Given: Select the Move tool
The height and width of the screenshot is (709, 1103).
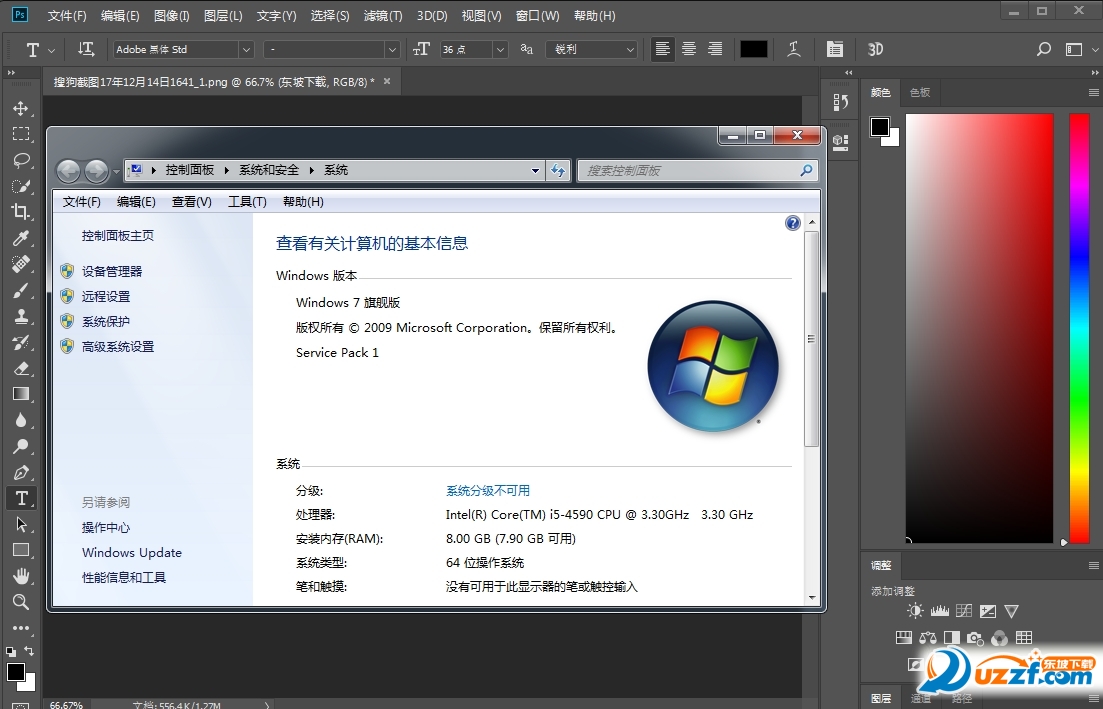Looking at the screenshot, I should point(21,108).
